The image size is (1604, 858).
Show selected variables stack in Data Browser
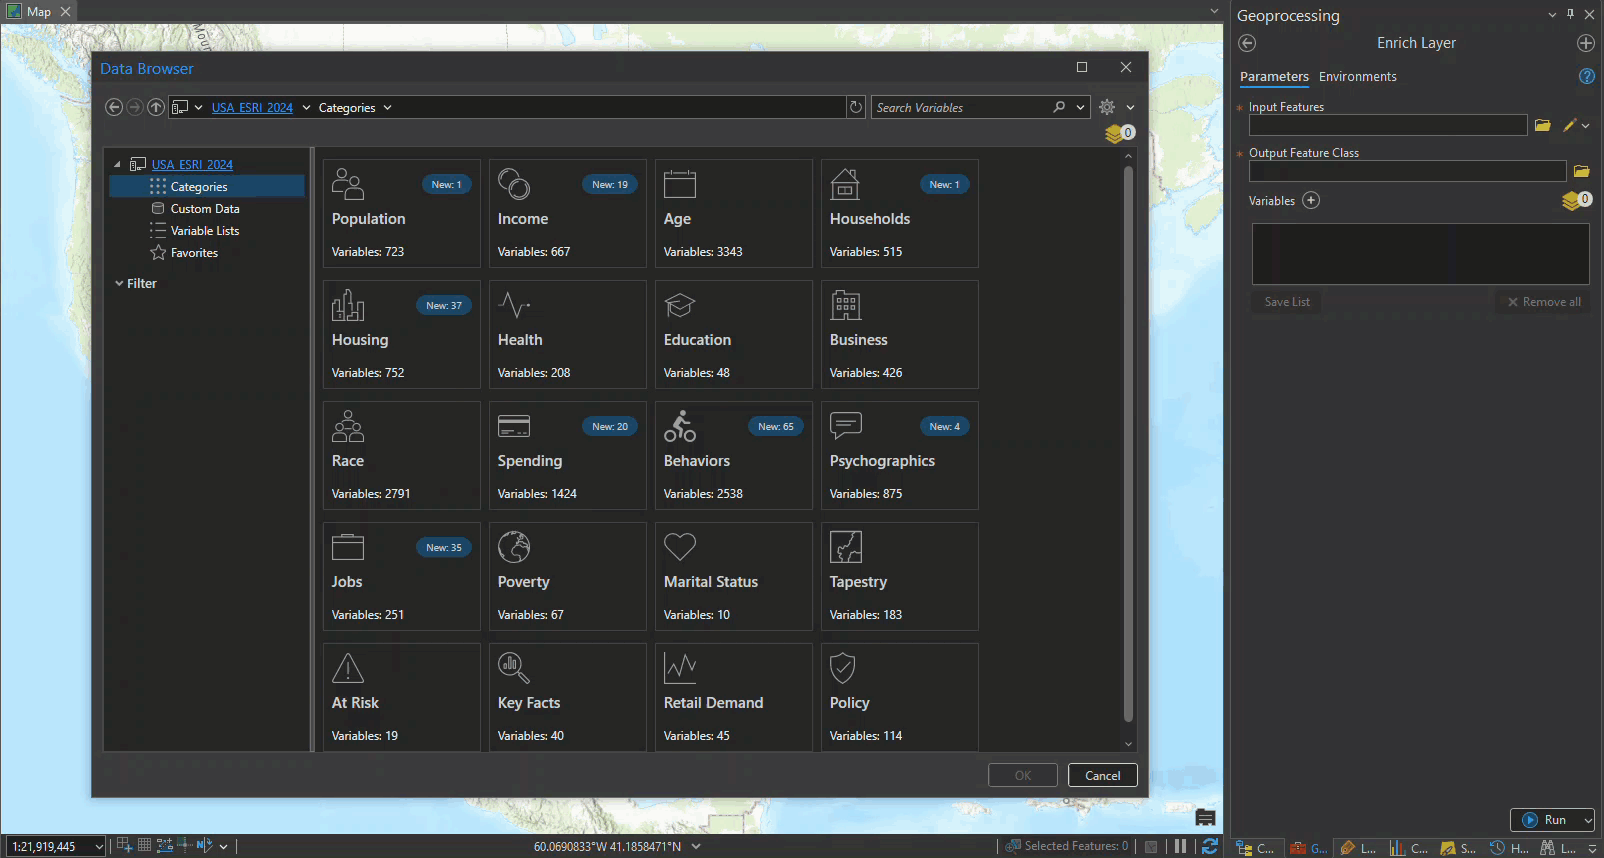1119,133
